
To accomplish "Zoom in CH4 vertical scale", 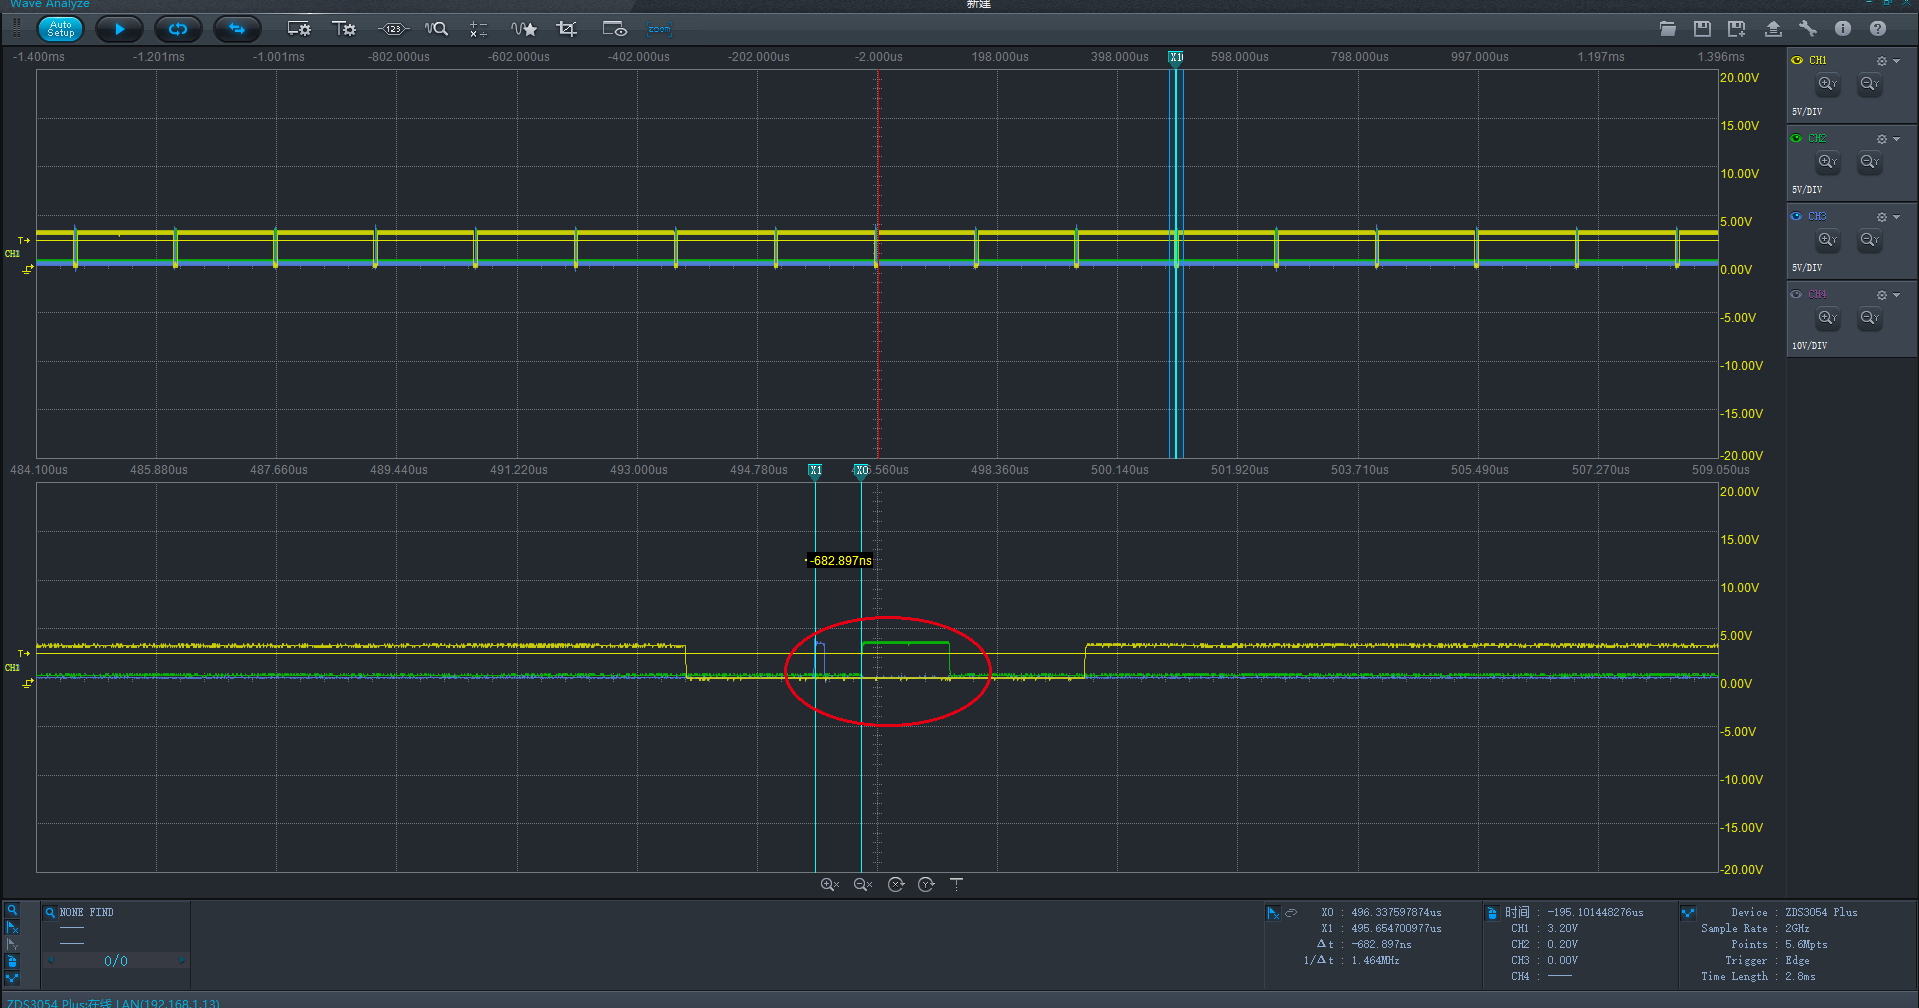I will point(1828,318).
